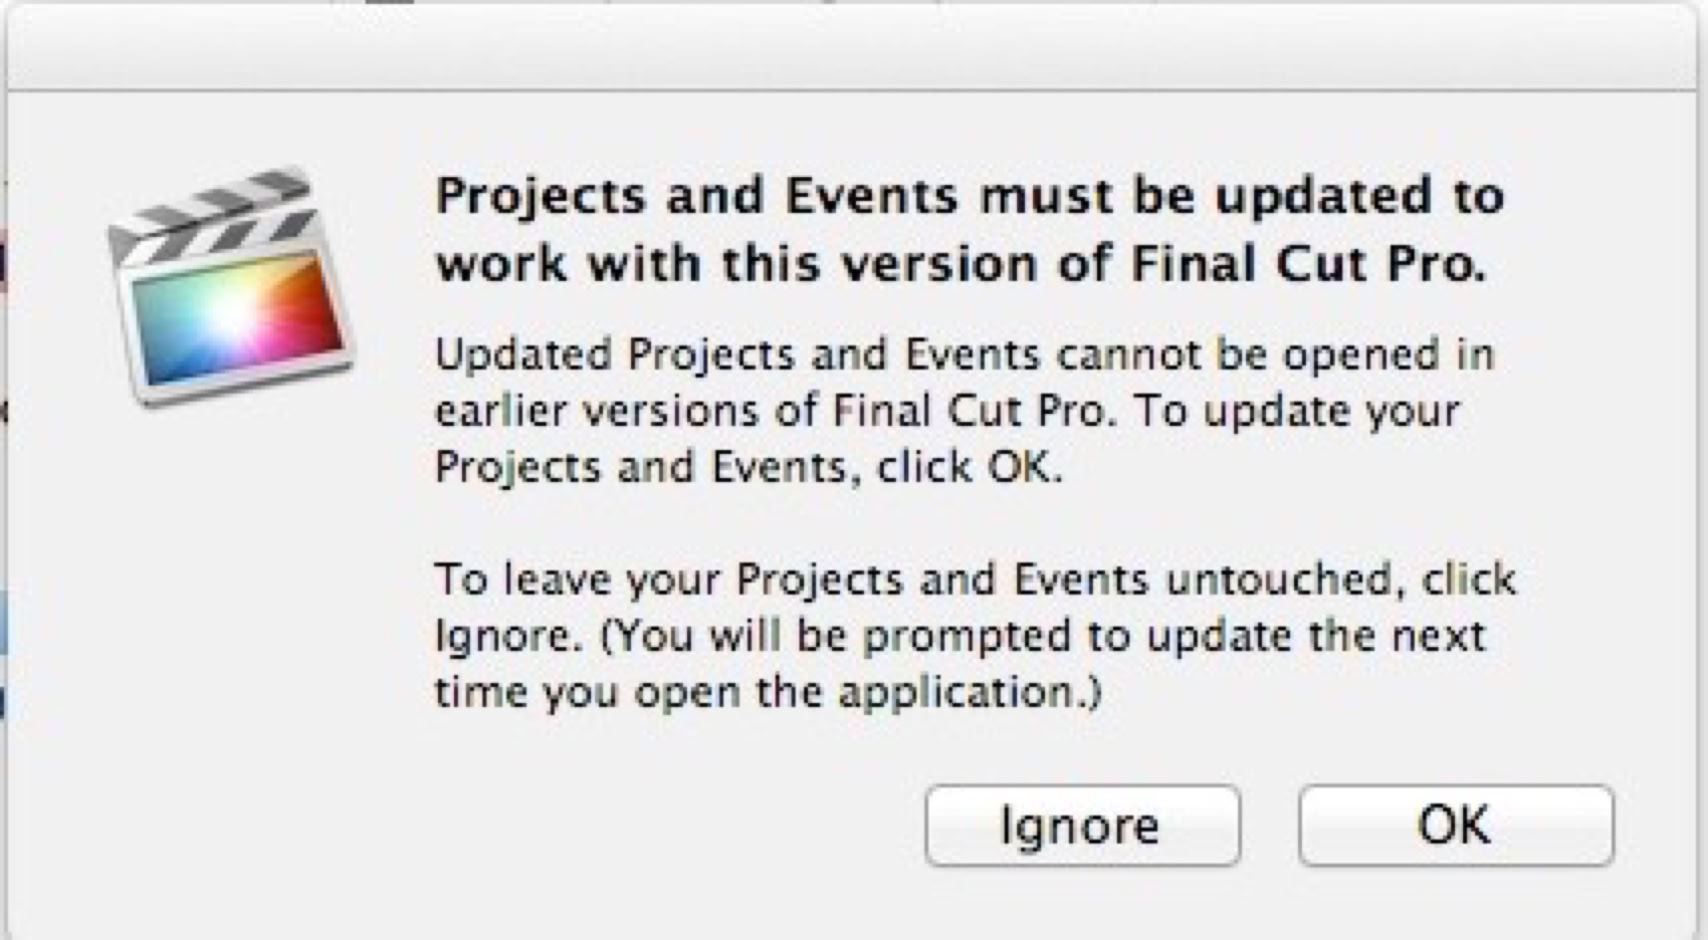Click the text "earlier versions of Final Cut Pro"
Viewport: 1708px width, 940px height.
click(772, 412)
